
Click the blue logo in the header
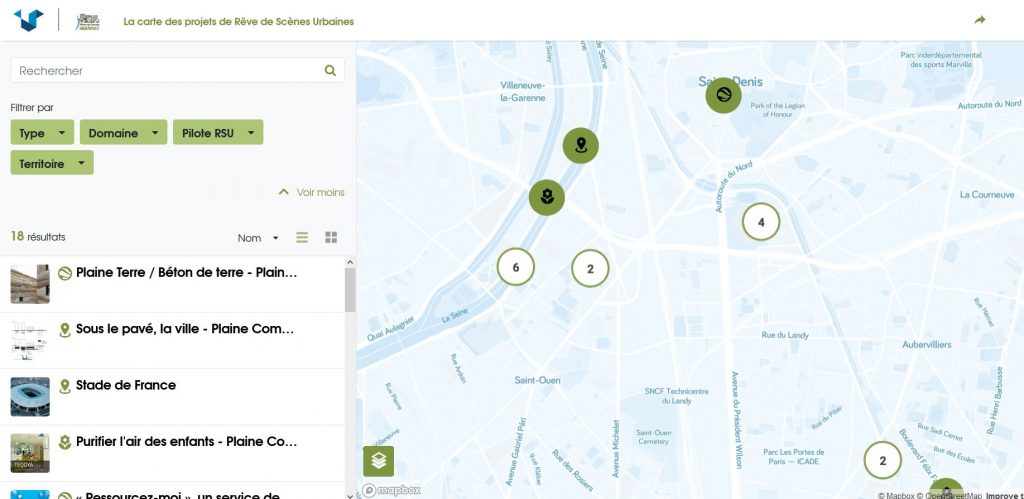(28, 20)
